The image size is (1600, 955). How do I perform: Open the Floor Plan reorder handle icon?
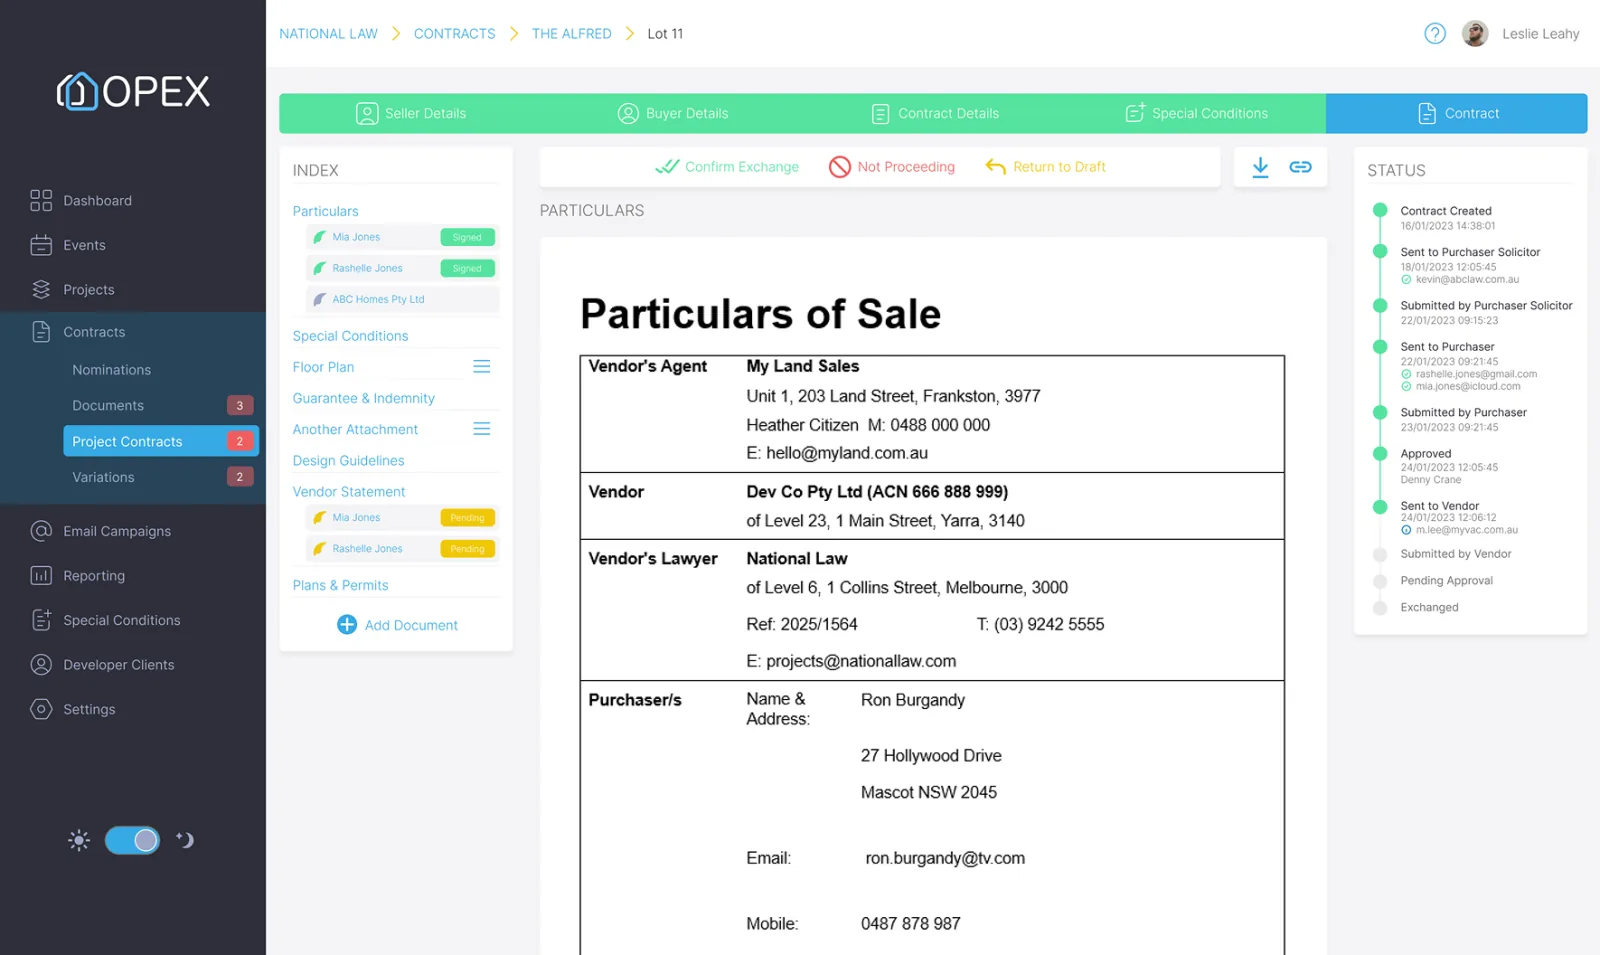point(481,367)
